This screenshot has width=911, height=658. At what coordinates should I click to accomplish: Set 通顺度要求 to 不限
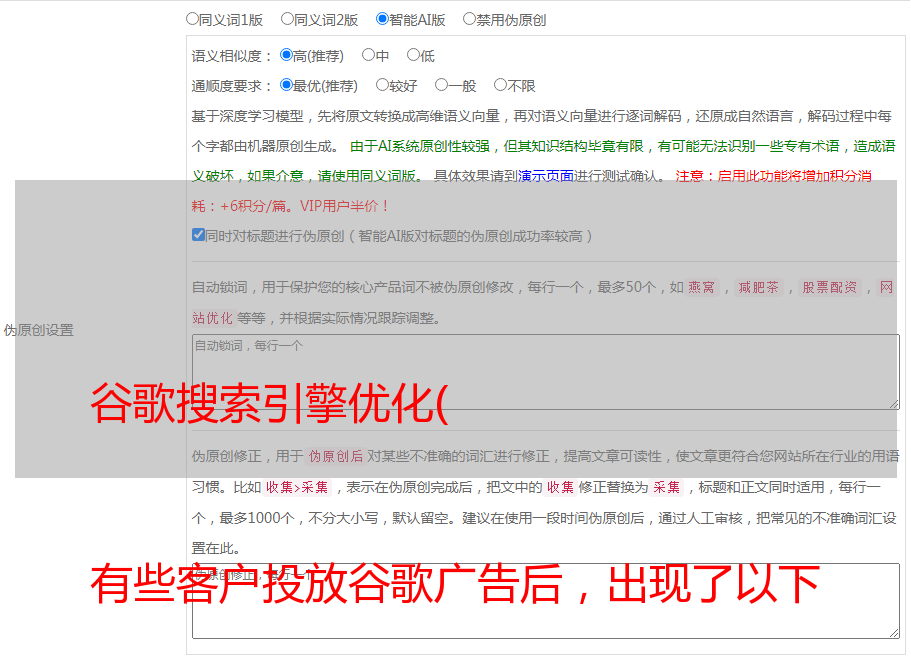(500, 85)
